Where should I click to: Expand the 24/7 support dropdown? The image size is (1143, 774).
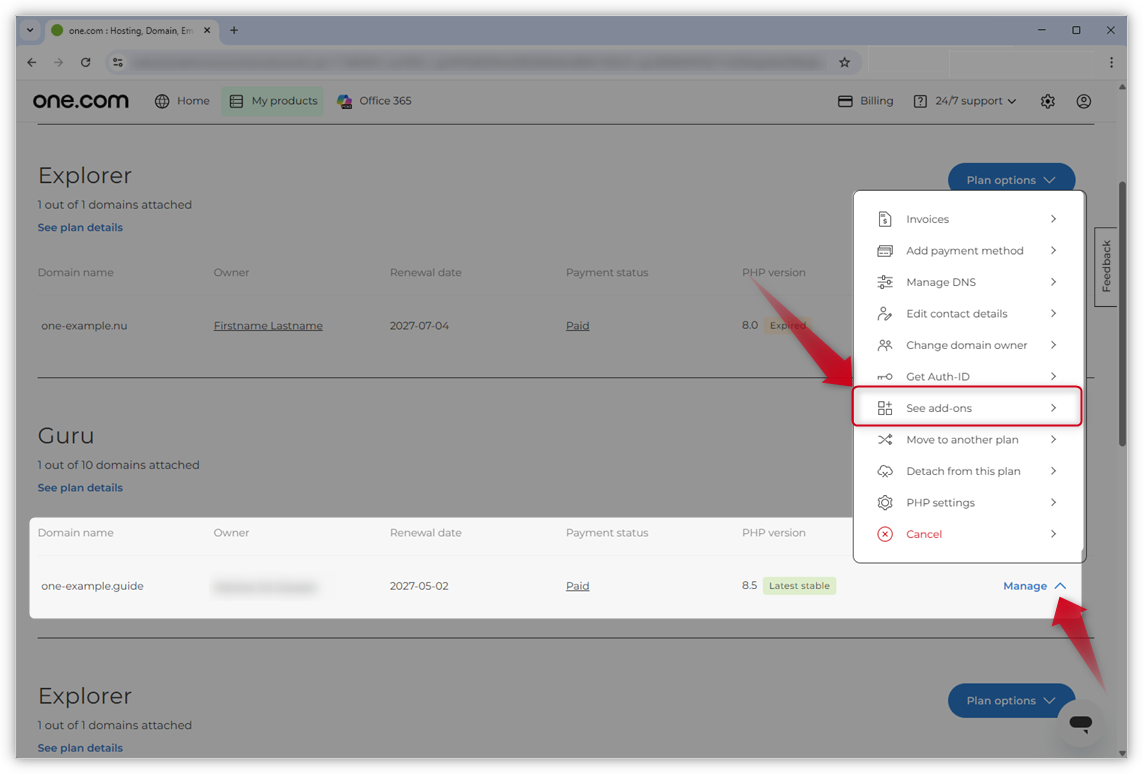pos(1012,101)
